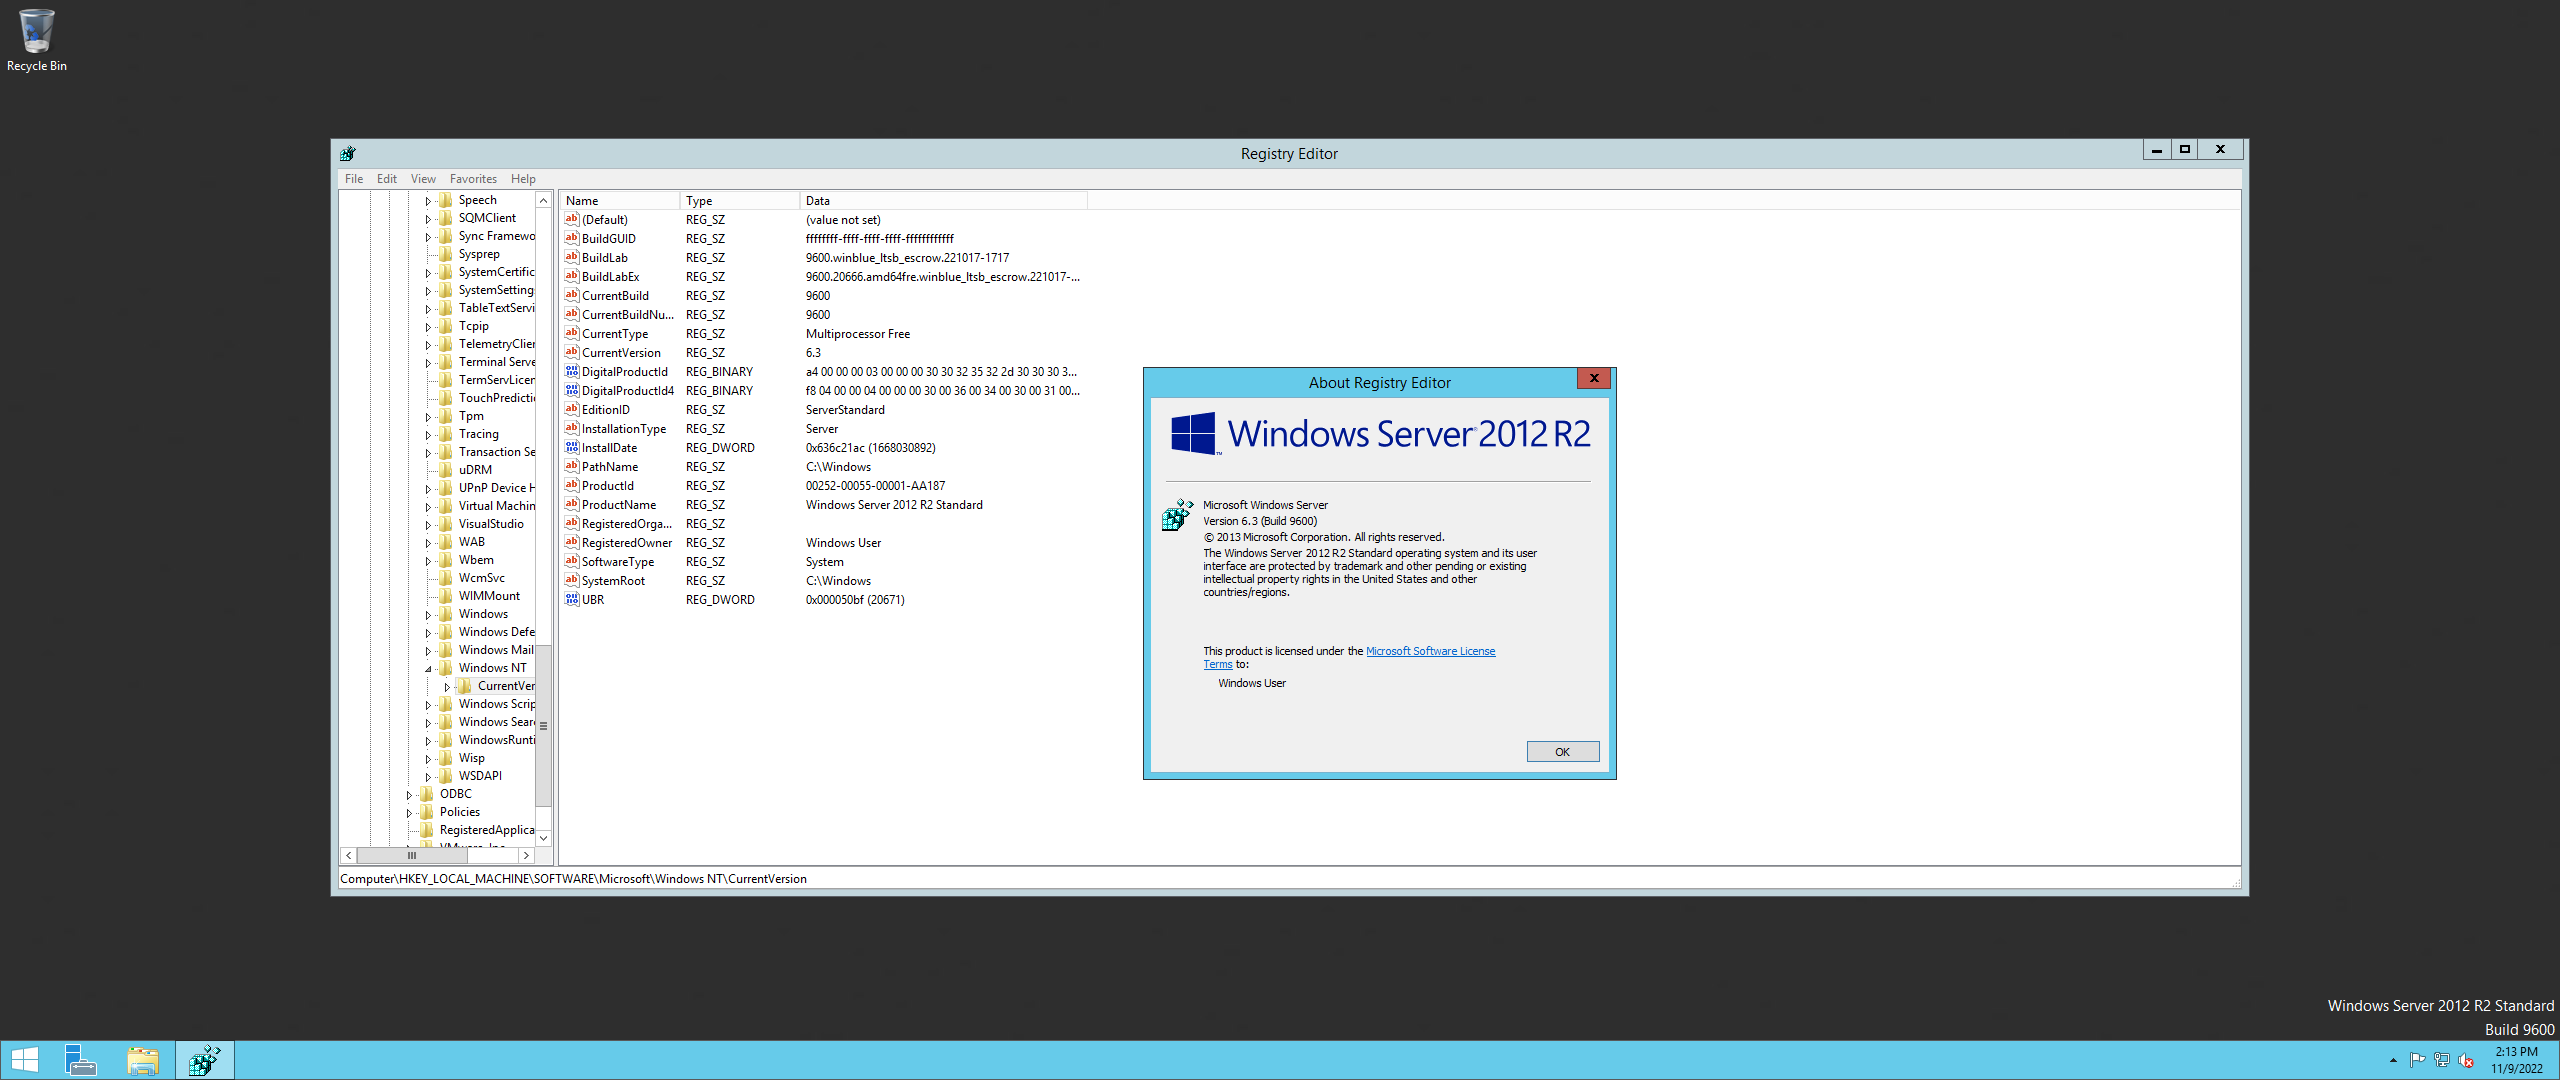Viewport: 2560px width, 1080px height.
Task: Click the Tcpip folder icon
Action: (x=446, y=325)
